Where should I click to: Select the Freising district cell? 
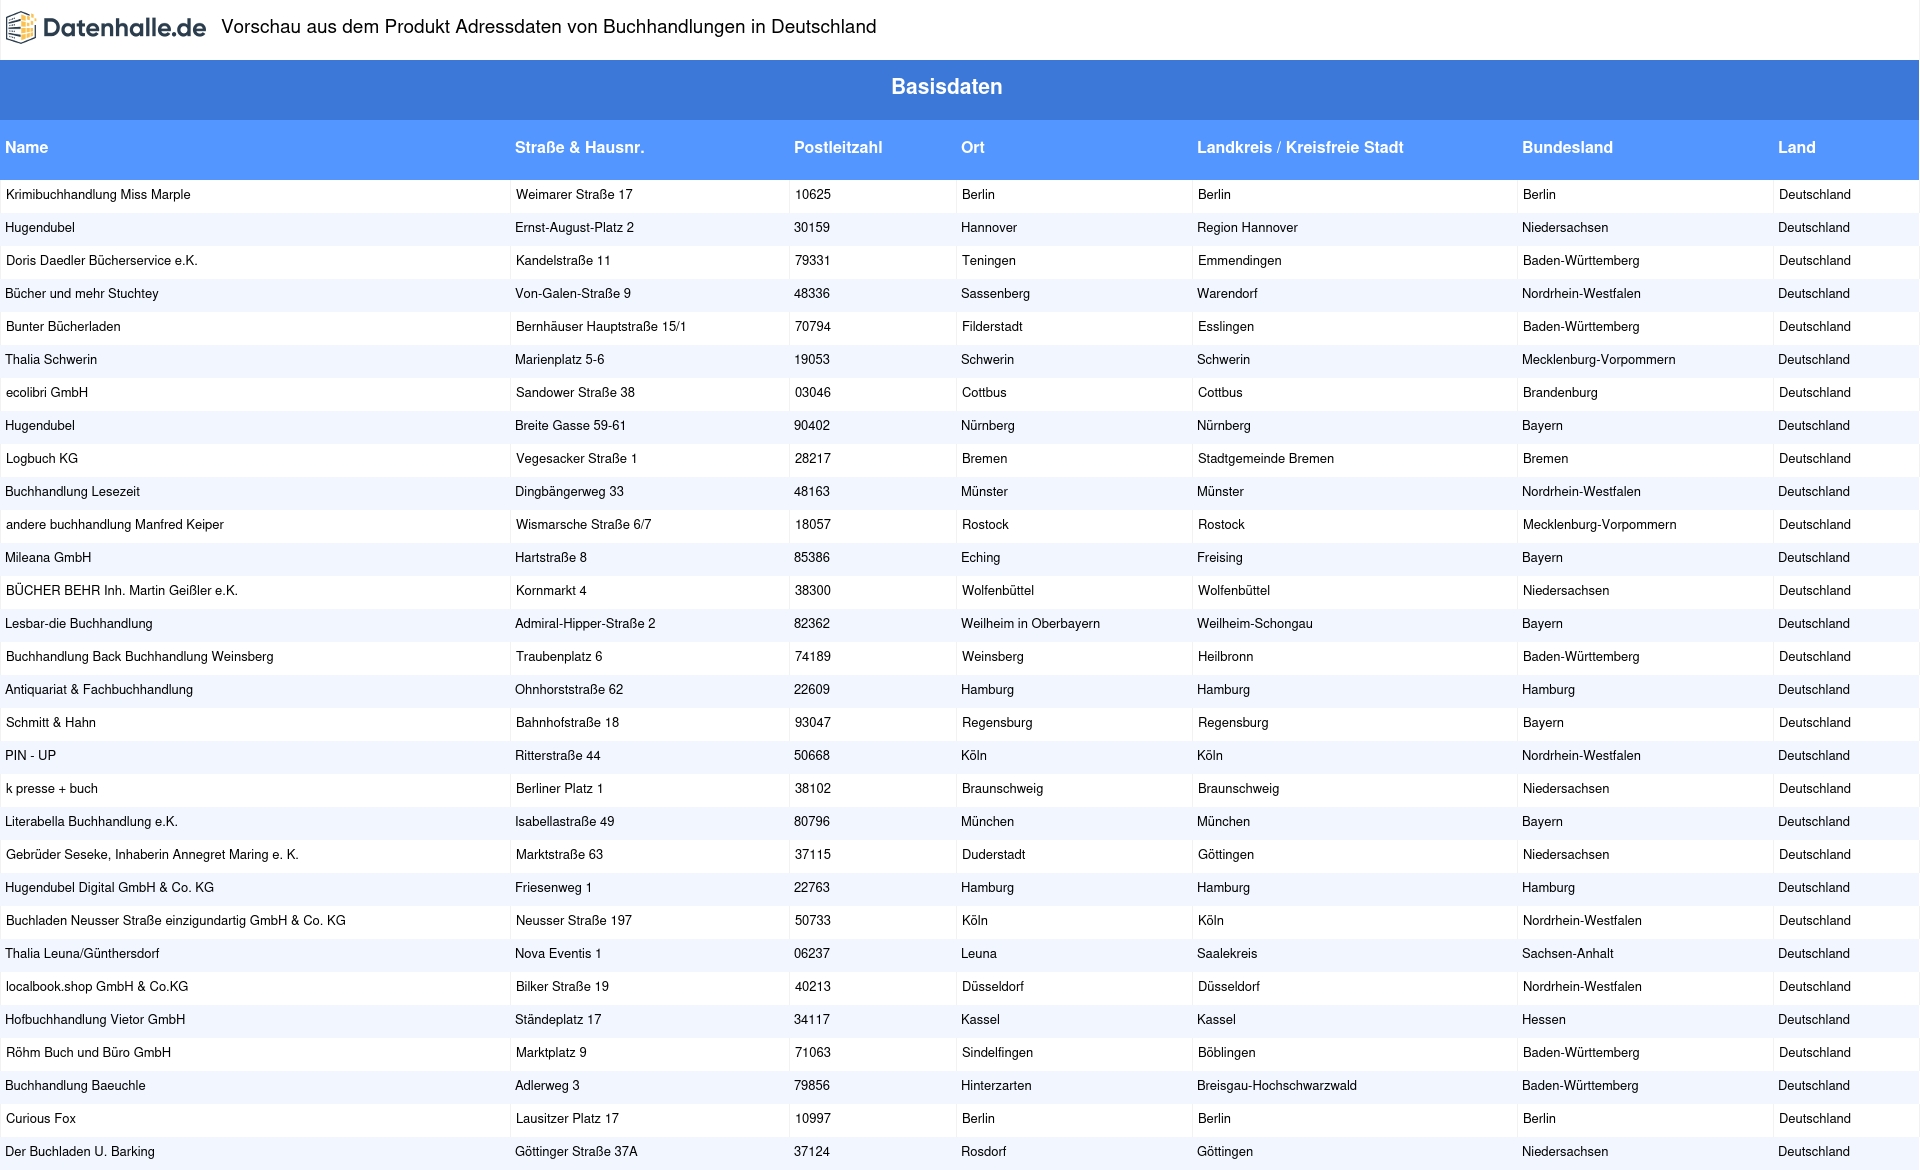pos(1220,558)
